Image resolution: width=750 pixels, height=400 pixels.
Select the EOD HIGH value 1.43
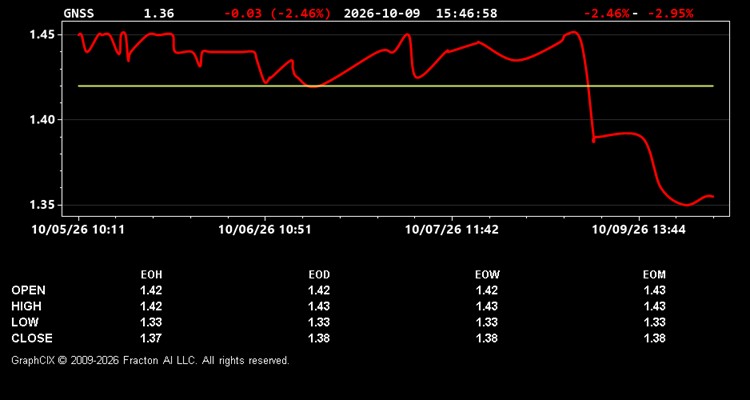tap(319, 306)
